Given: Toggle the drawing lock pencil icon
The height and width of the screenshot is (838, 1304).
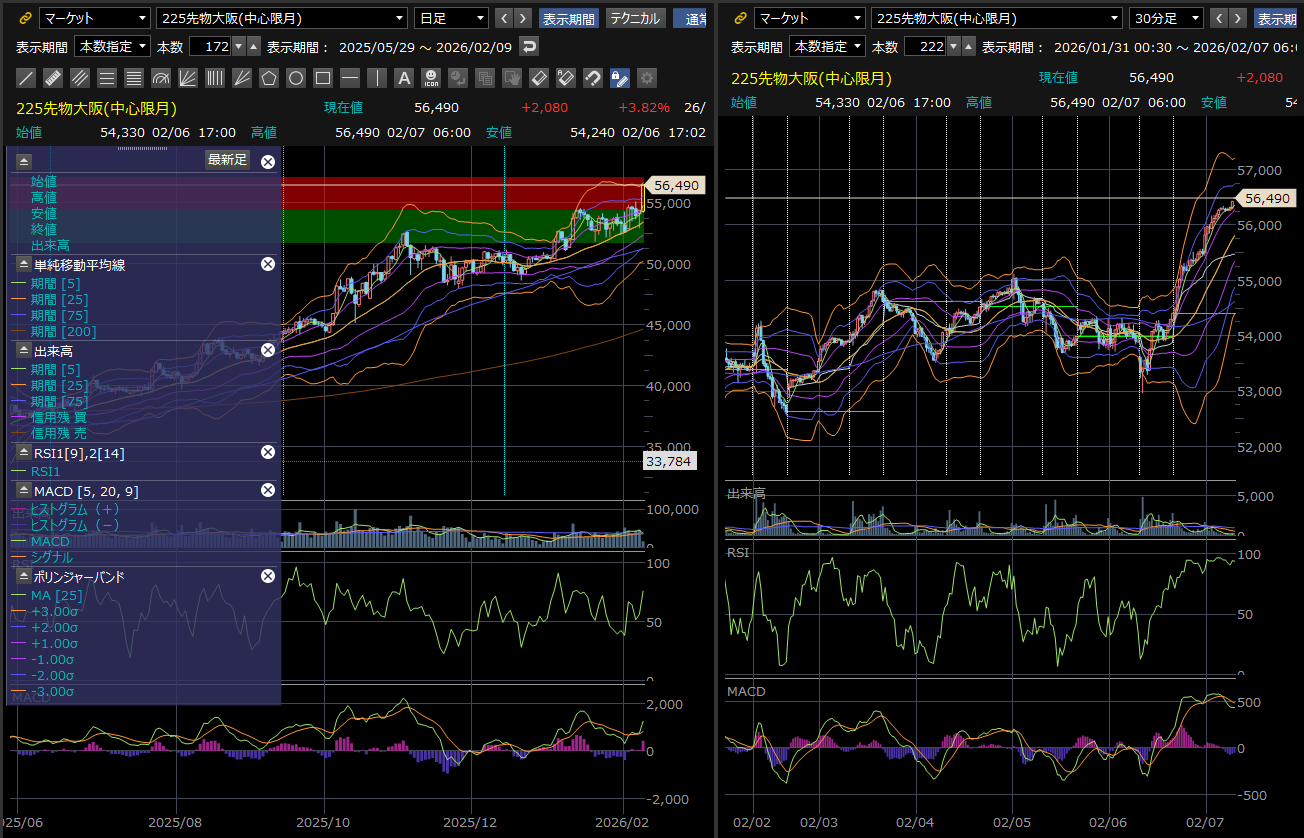Looking at the screenshot, I should (620, 78).
